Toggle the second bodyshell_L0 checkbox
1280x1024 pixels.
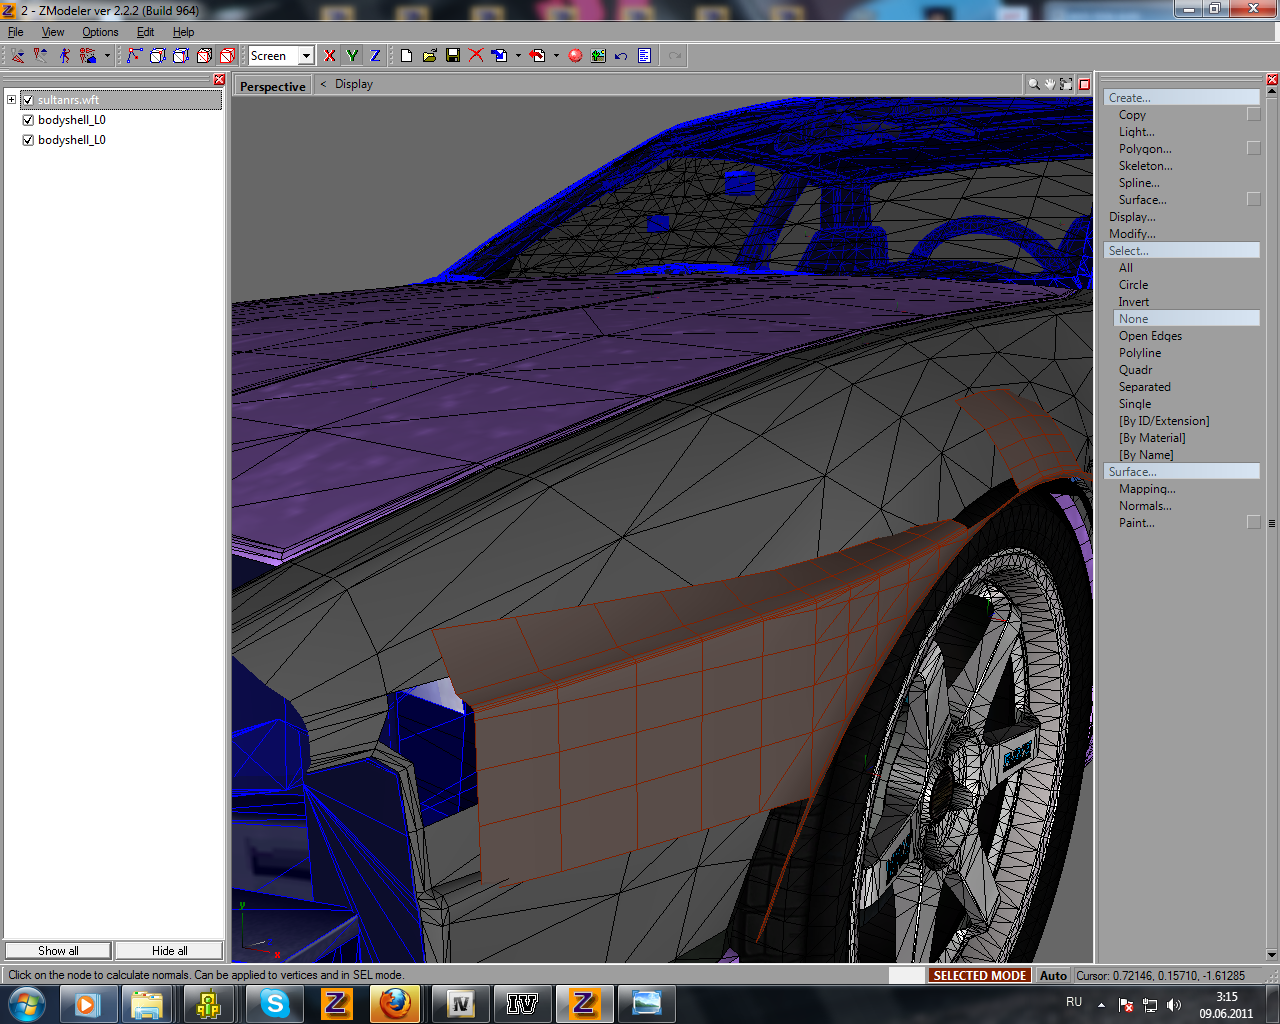pyautogui.click(x=28, y=140)
